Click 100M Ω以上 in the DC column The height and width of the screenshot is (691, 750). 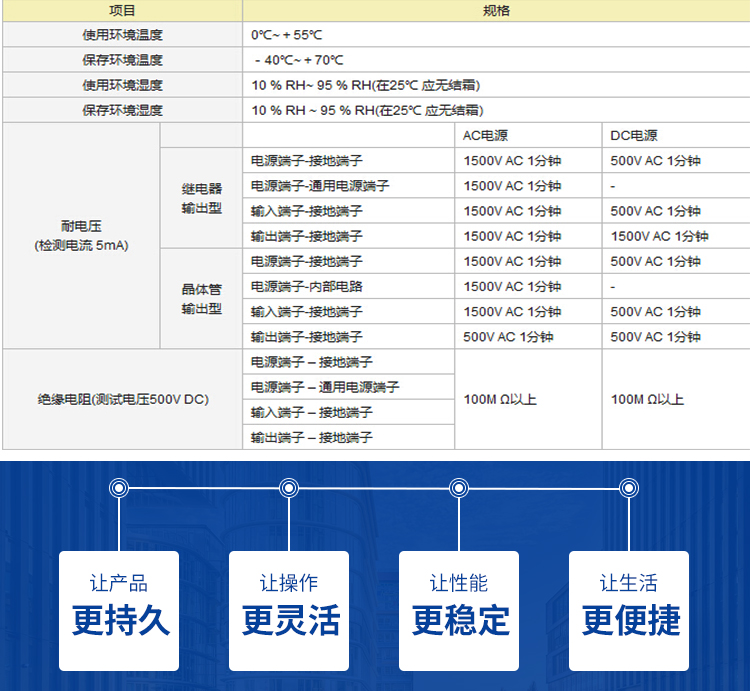pos(647,400)
